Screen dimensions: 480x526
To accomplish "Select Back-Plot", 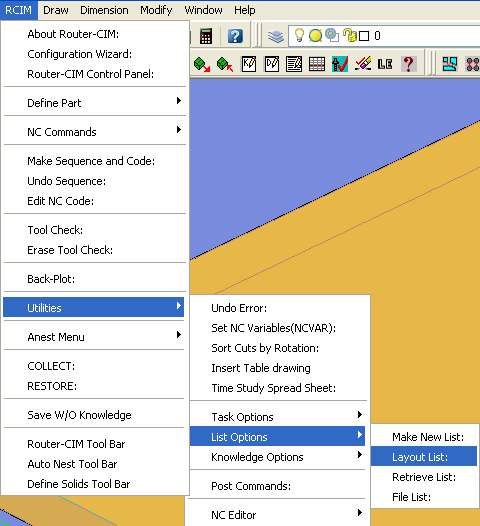I will pos(94,279).
